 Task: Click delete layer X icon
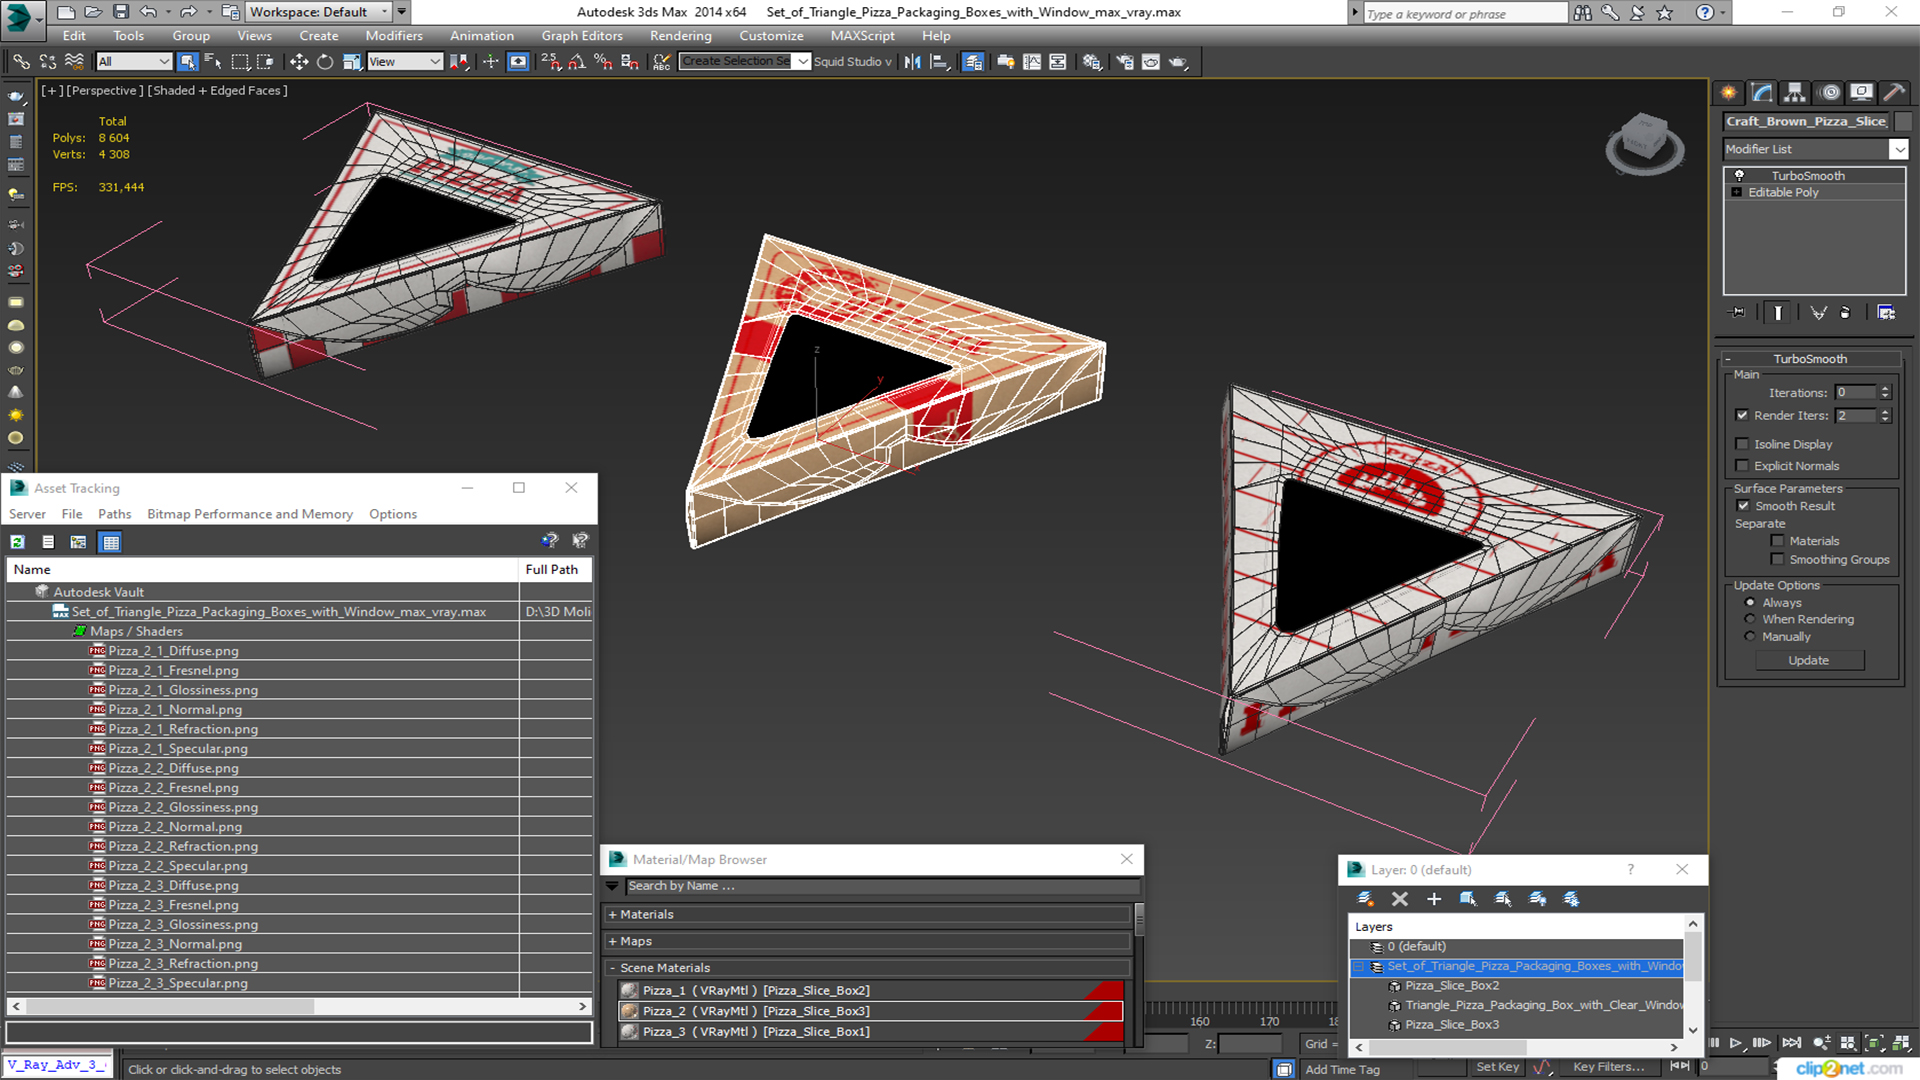point(1400,899)
